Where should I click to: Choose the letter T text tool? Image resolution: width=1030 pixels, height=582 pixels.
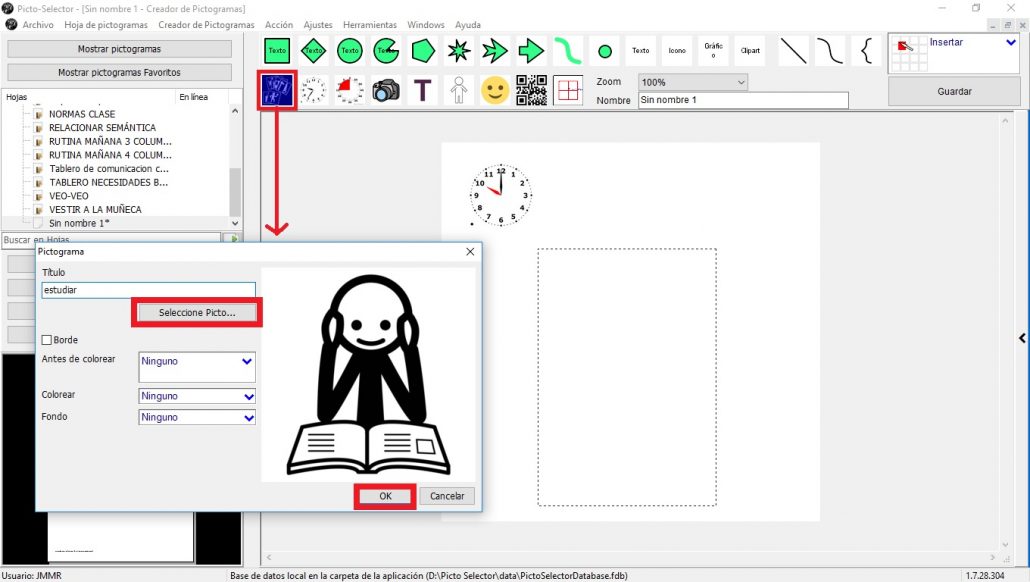click(422, 90)
